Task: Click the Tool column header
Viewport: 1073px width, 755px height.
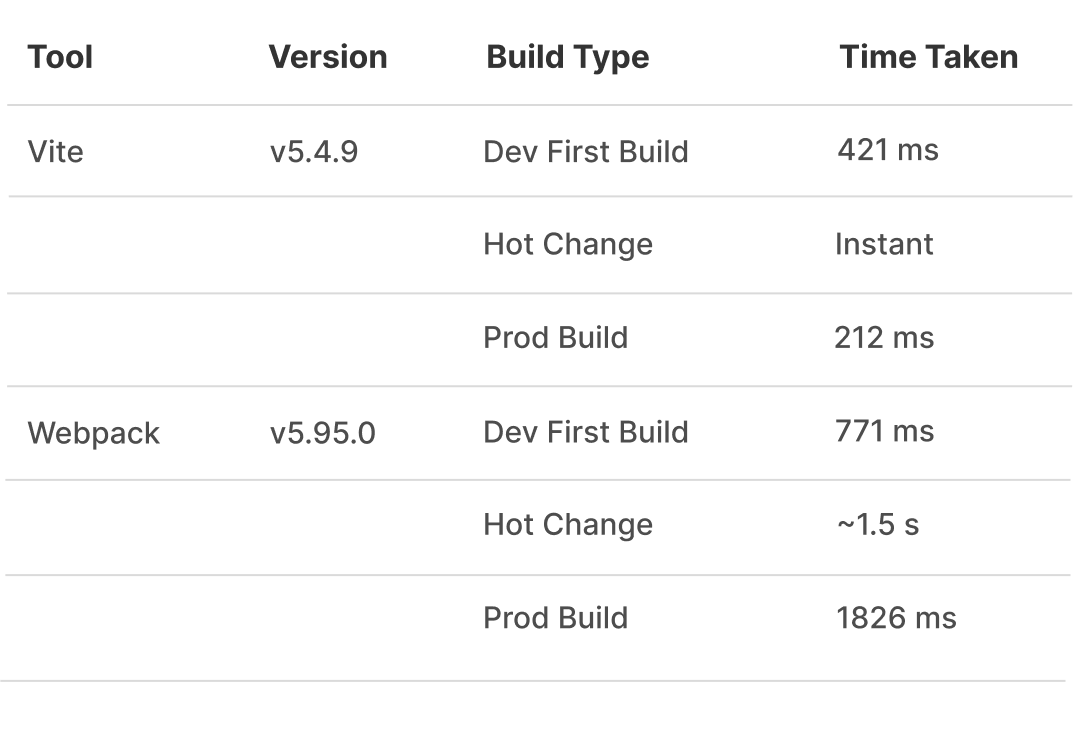Action: click(61, 57)
